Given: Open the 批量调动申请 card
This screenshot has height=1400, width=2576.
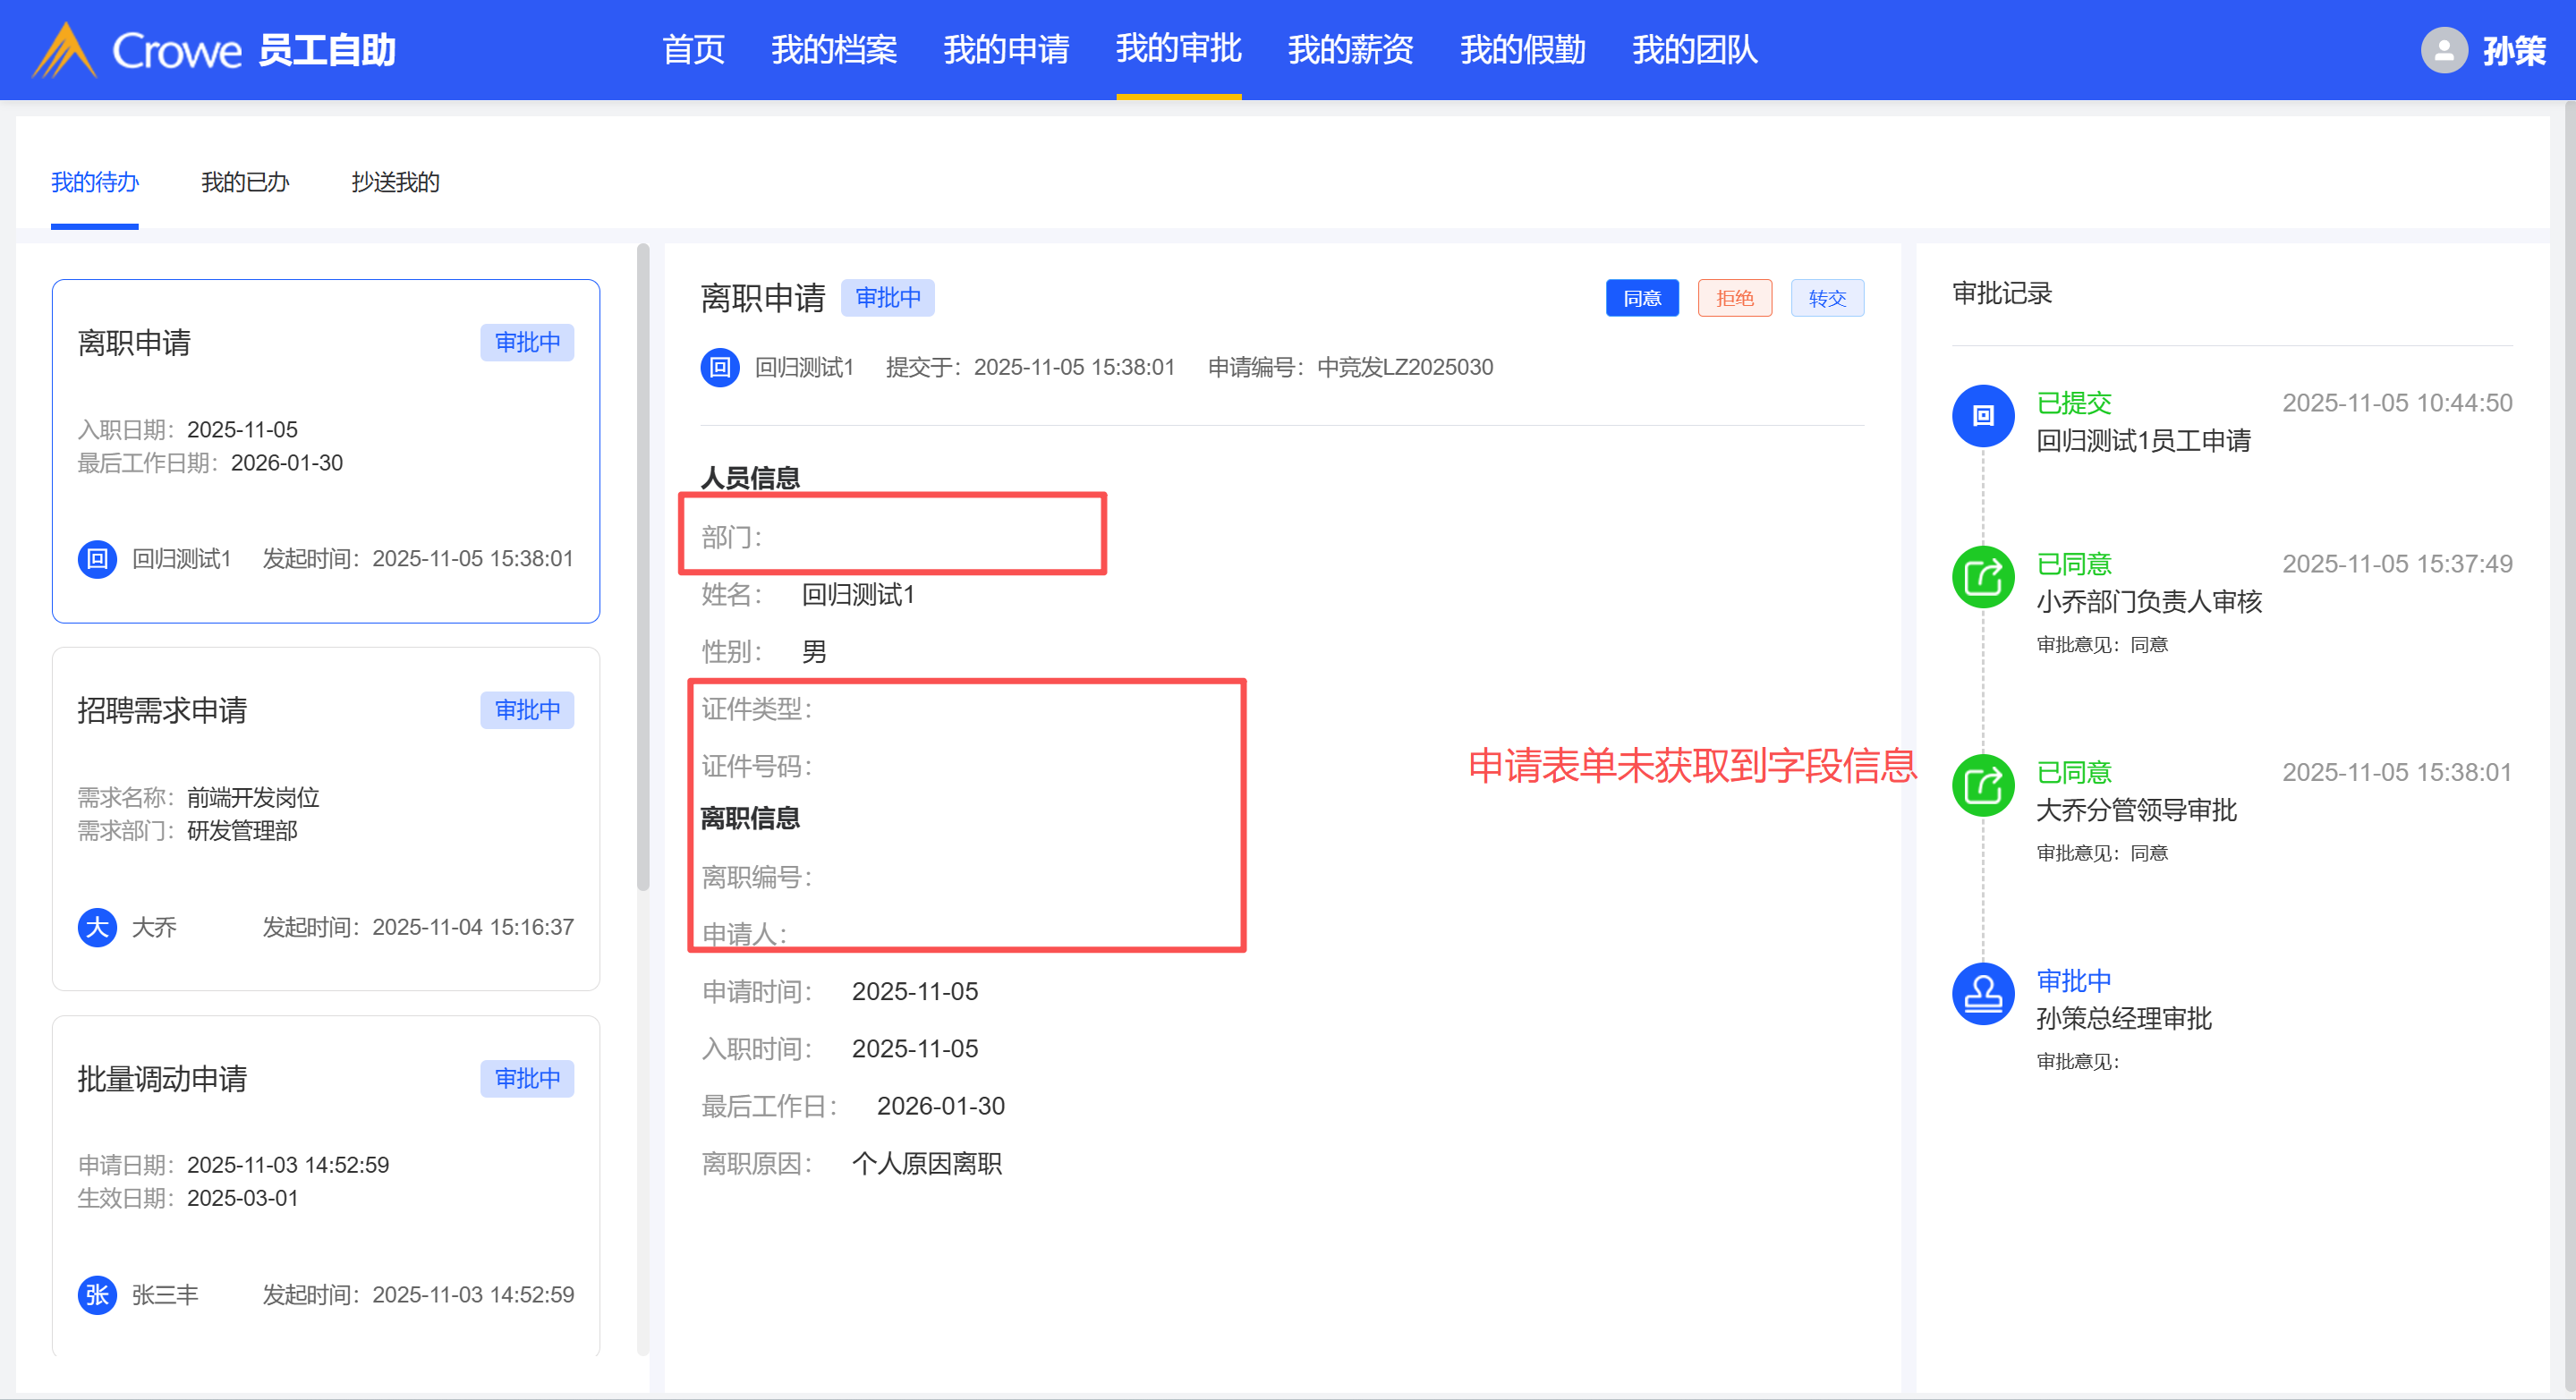Looking at the screenshot, I should [x=326, y=1185].
